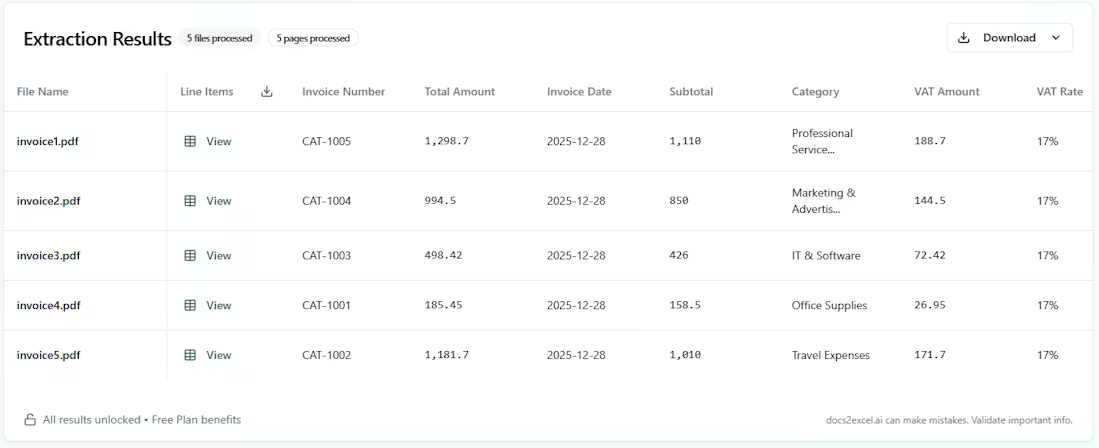Click the download arrow icon in Download button

964,38
